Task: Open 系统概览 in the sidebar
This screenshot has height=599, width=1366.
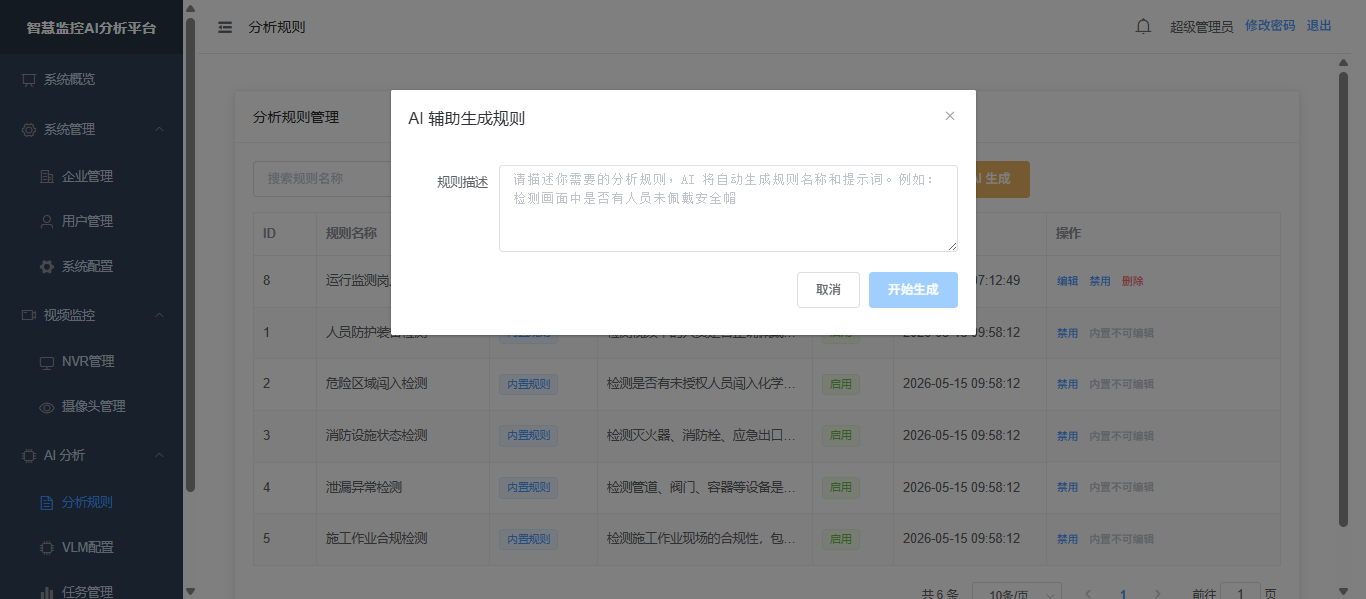Action: click(x=91, y=80)
